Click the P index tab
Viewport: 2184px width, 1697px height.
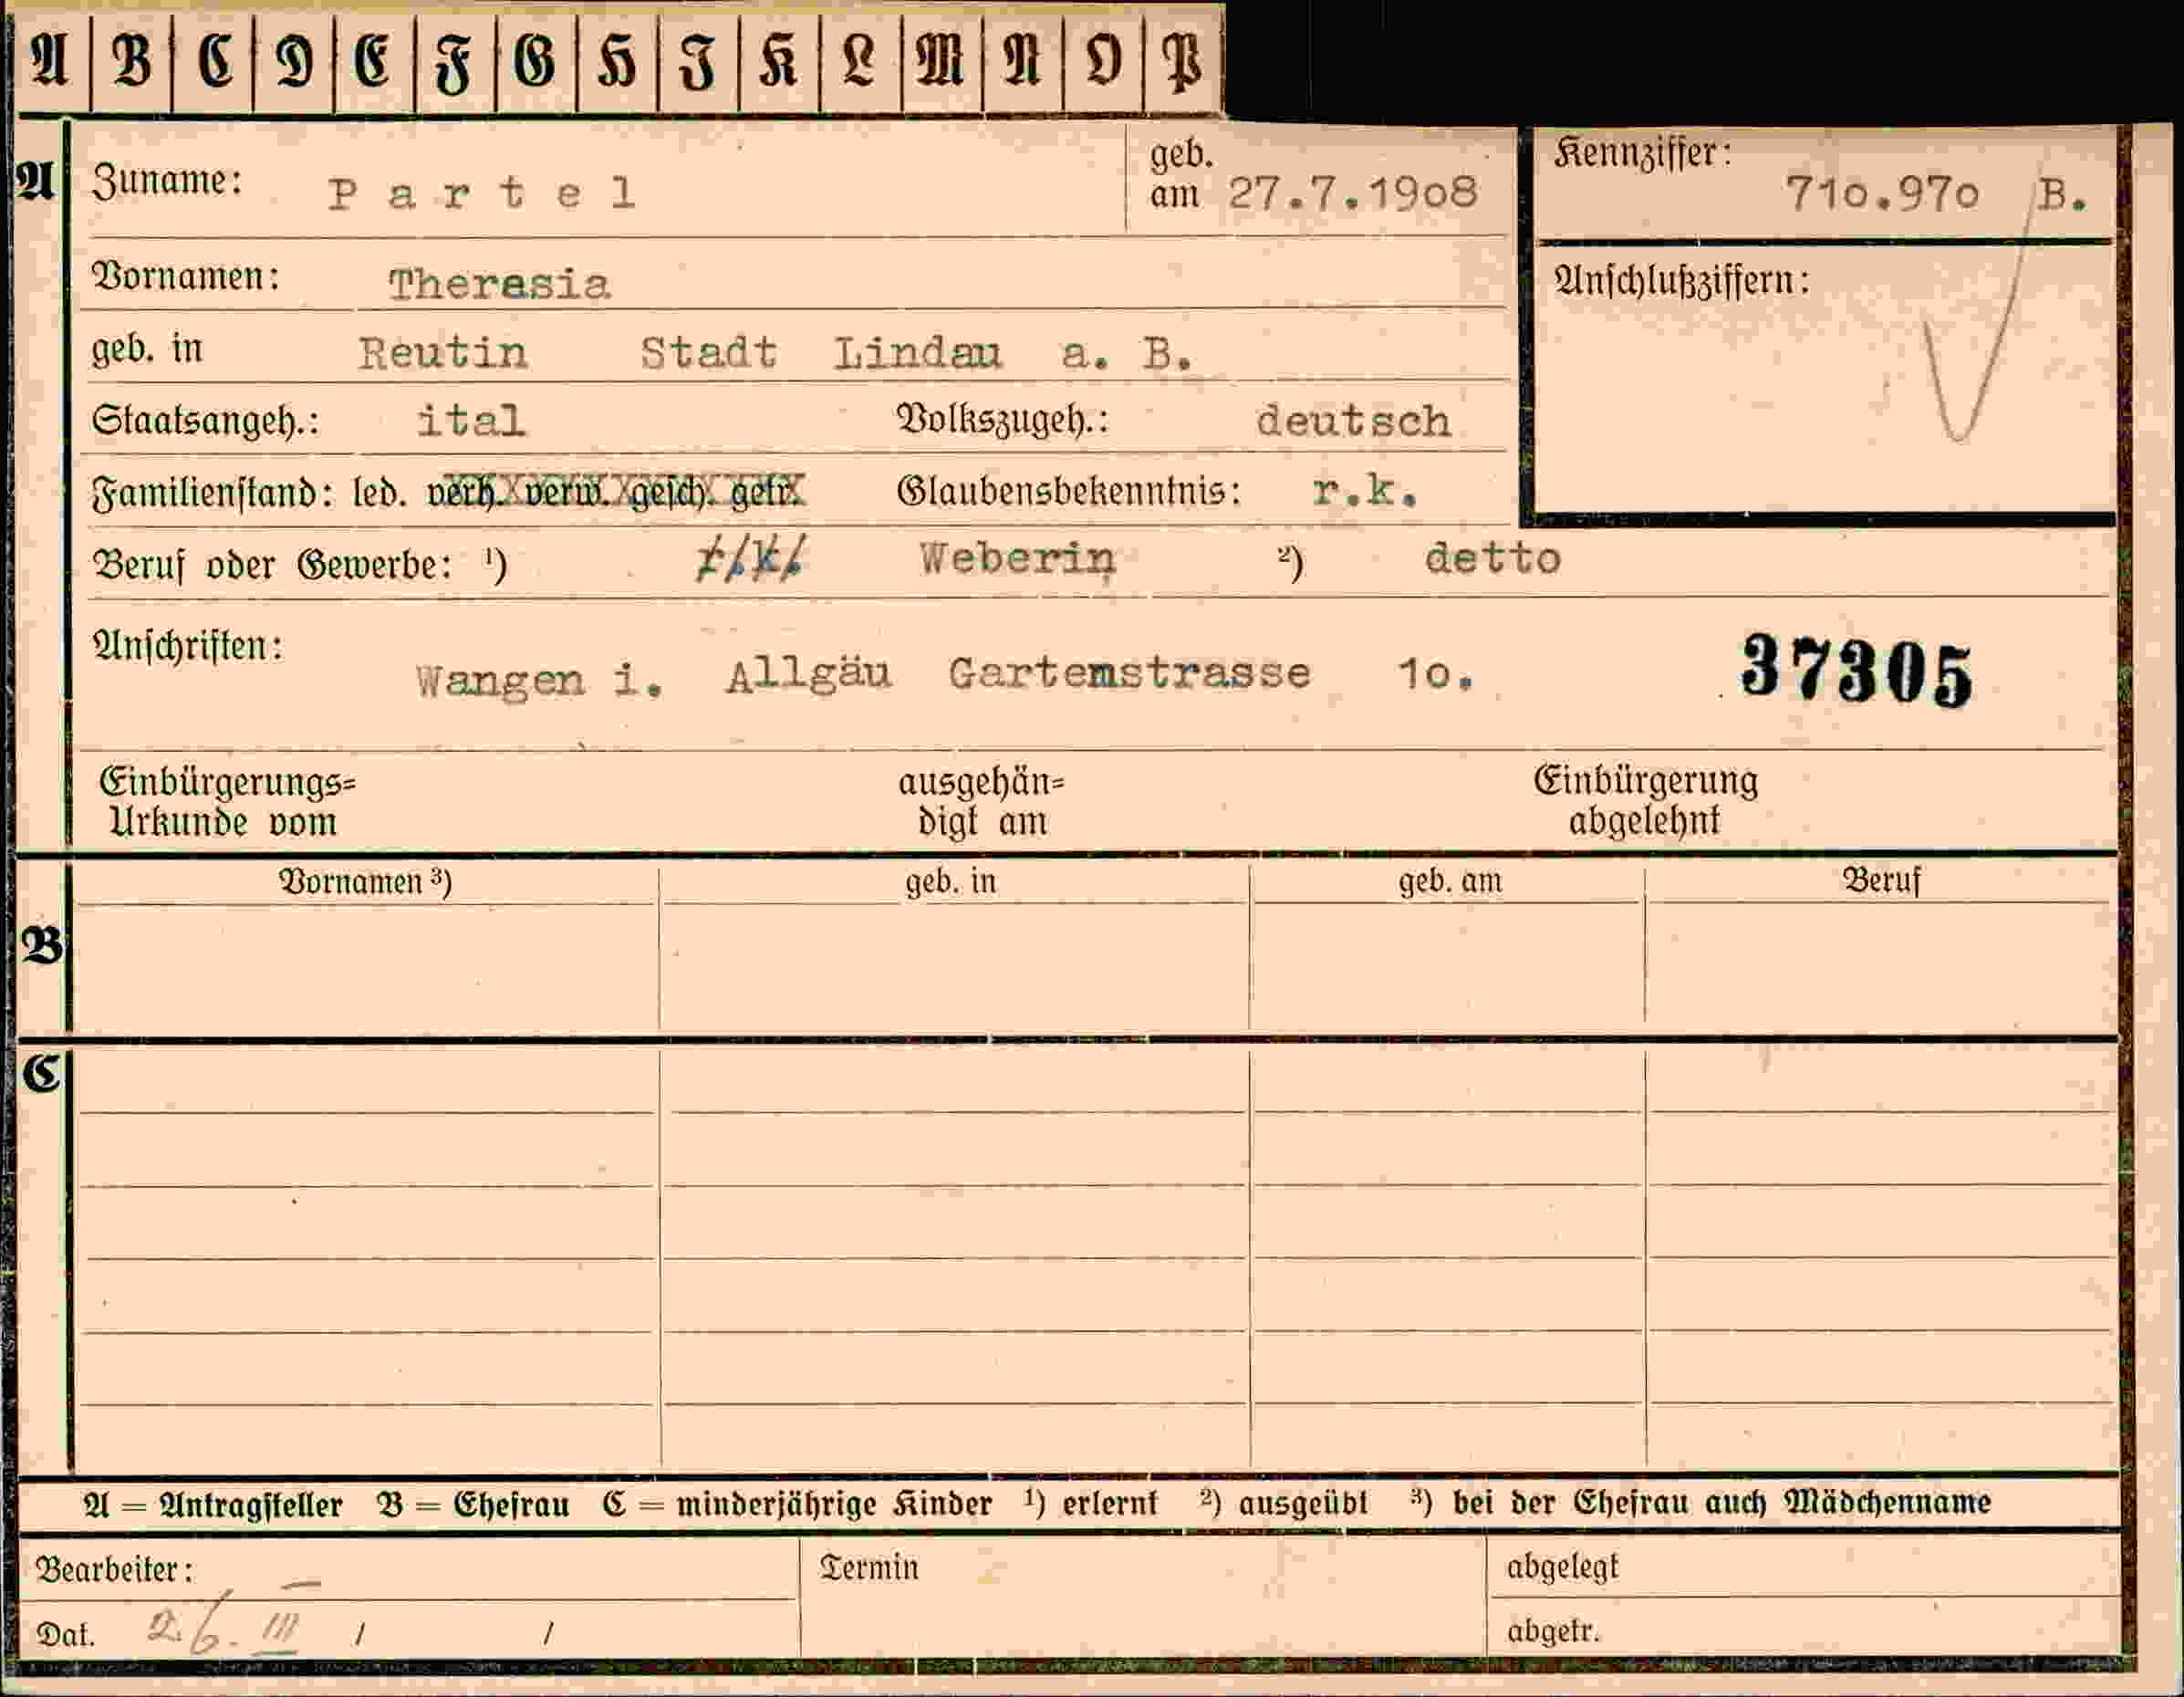tap(1184, 62)
